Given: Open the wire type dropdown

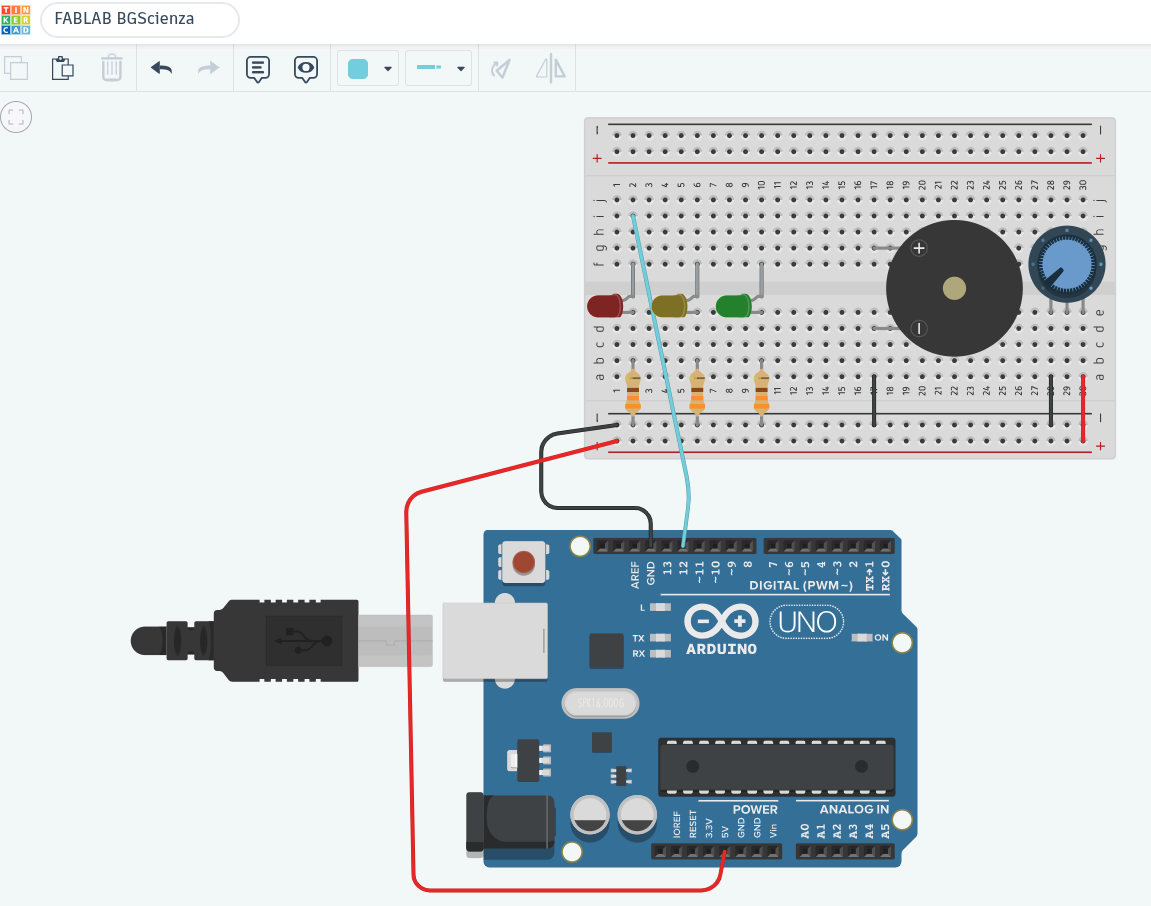Looking at the screenshot, I should [438, 68].
